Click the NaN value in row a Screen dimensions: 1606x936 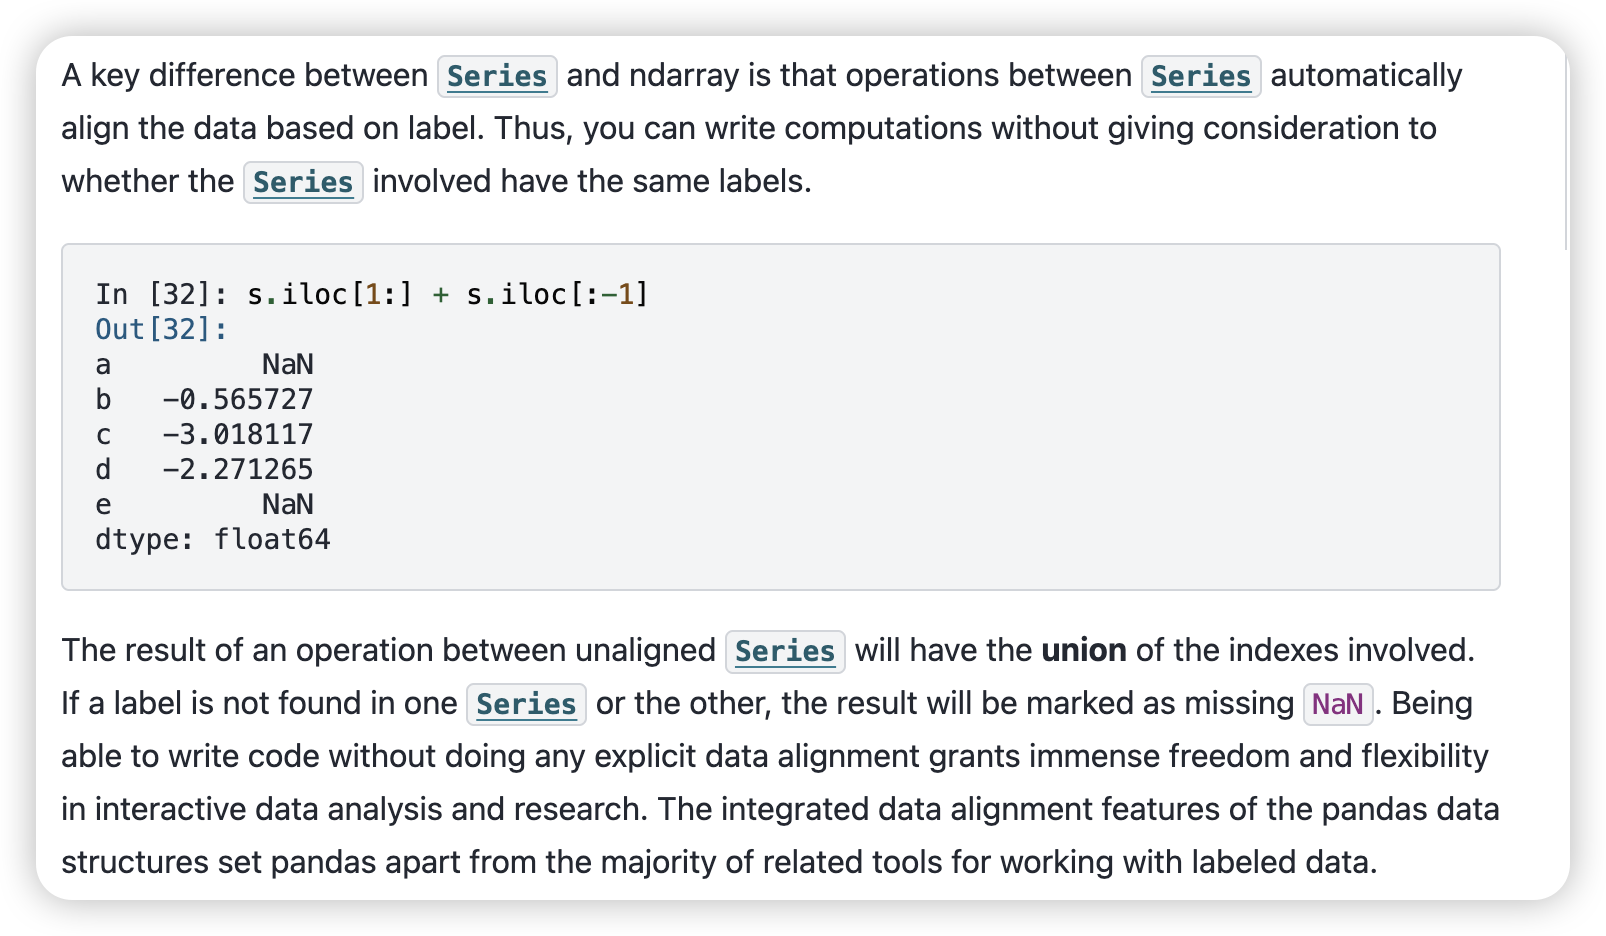point(288,364)
